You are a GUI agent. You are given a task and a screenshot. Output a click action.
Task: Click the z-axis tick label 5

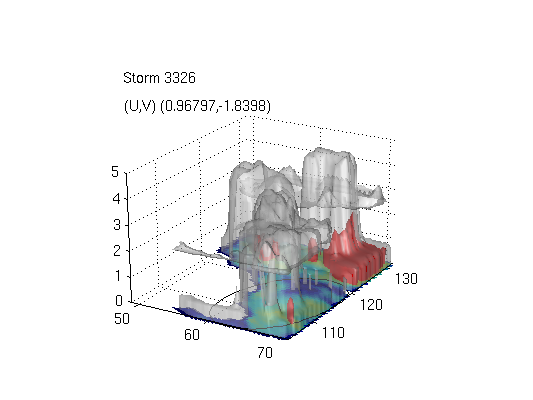(115, 172)
